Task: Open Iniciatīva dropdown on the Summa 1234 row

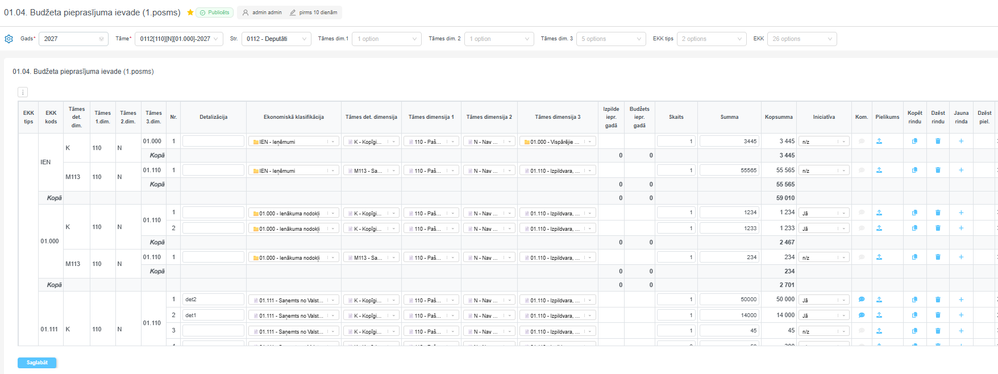Action: click(824, 213)
